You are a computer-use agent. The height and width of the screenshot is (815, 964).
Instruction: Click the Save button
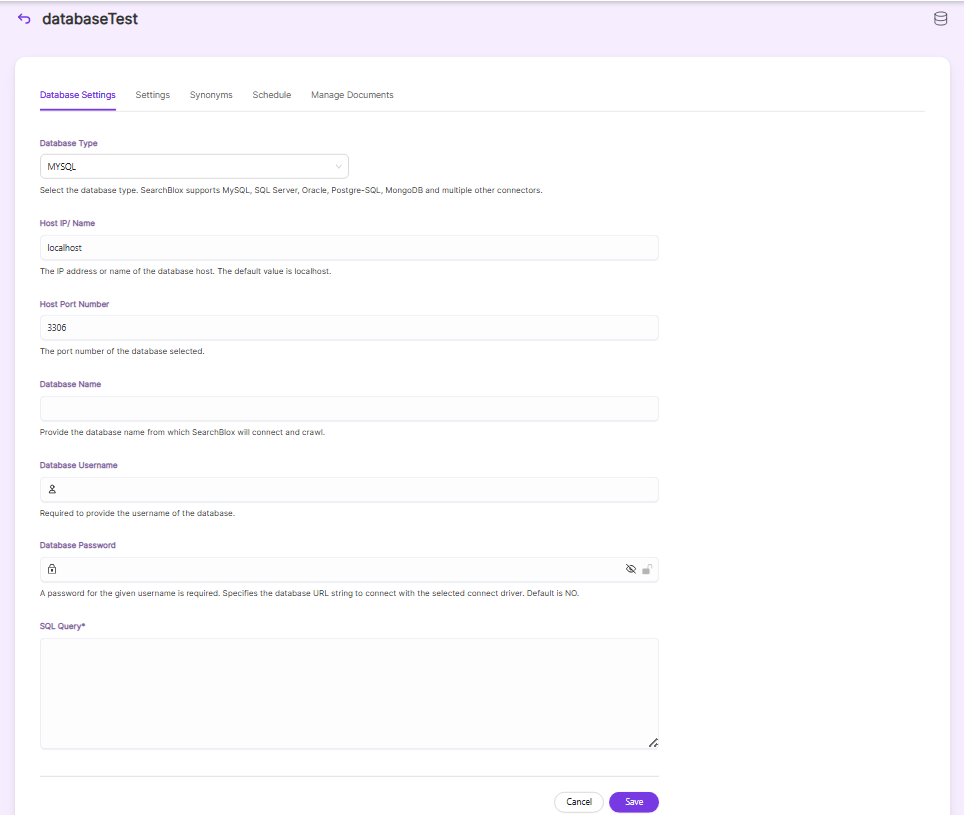pos(634,801)
